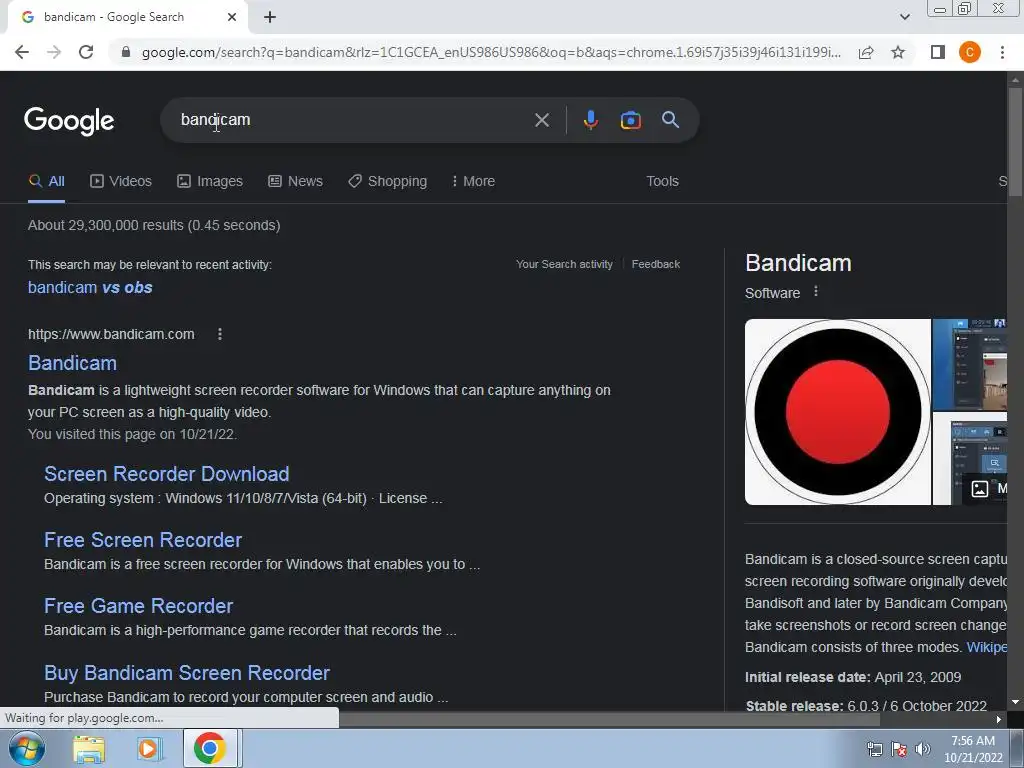This screenshot has height=768, width=1024.
Task: Open Action Center flag tray icon
Action: click(x=899, y=749)
